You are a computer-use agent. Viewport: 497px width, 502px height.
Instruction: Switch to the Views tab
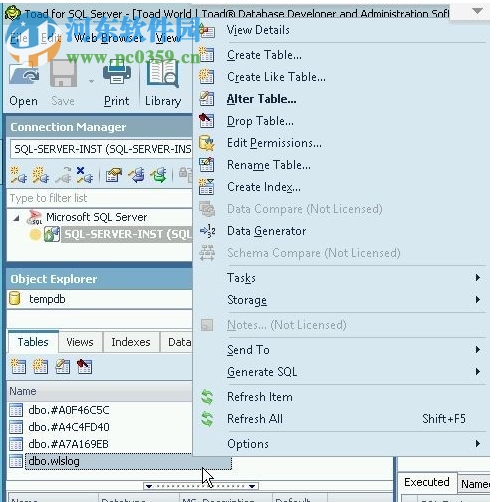(x=80, y=342)
